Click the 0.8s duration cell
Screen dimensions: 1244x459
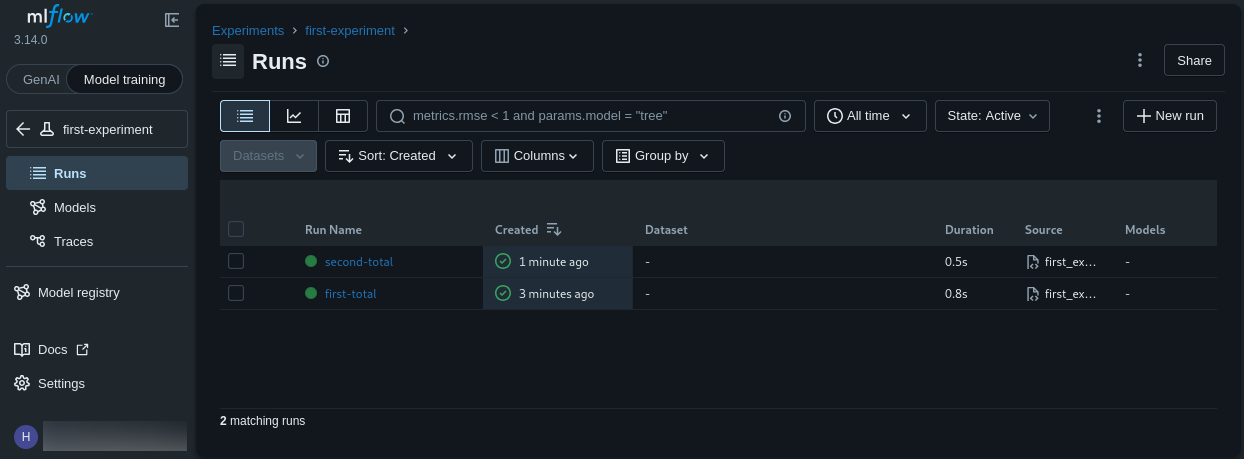coord(956,294)
